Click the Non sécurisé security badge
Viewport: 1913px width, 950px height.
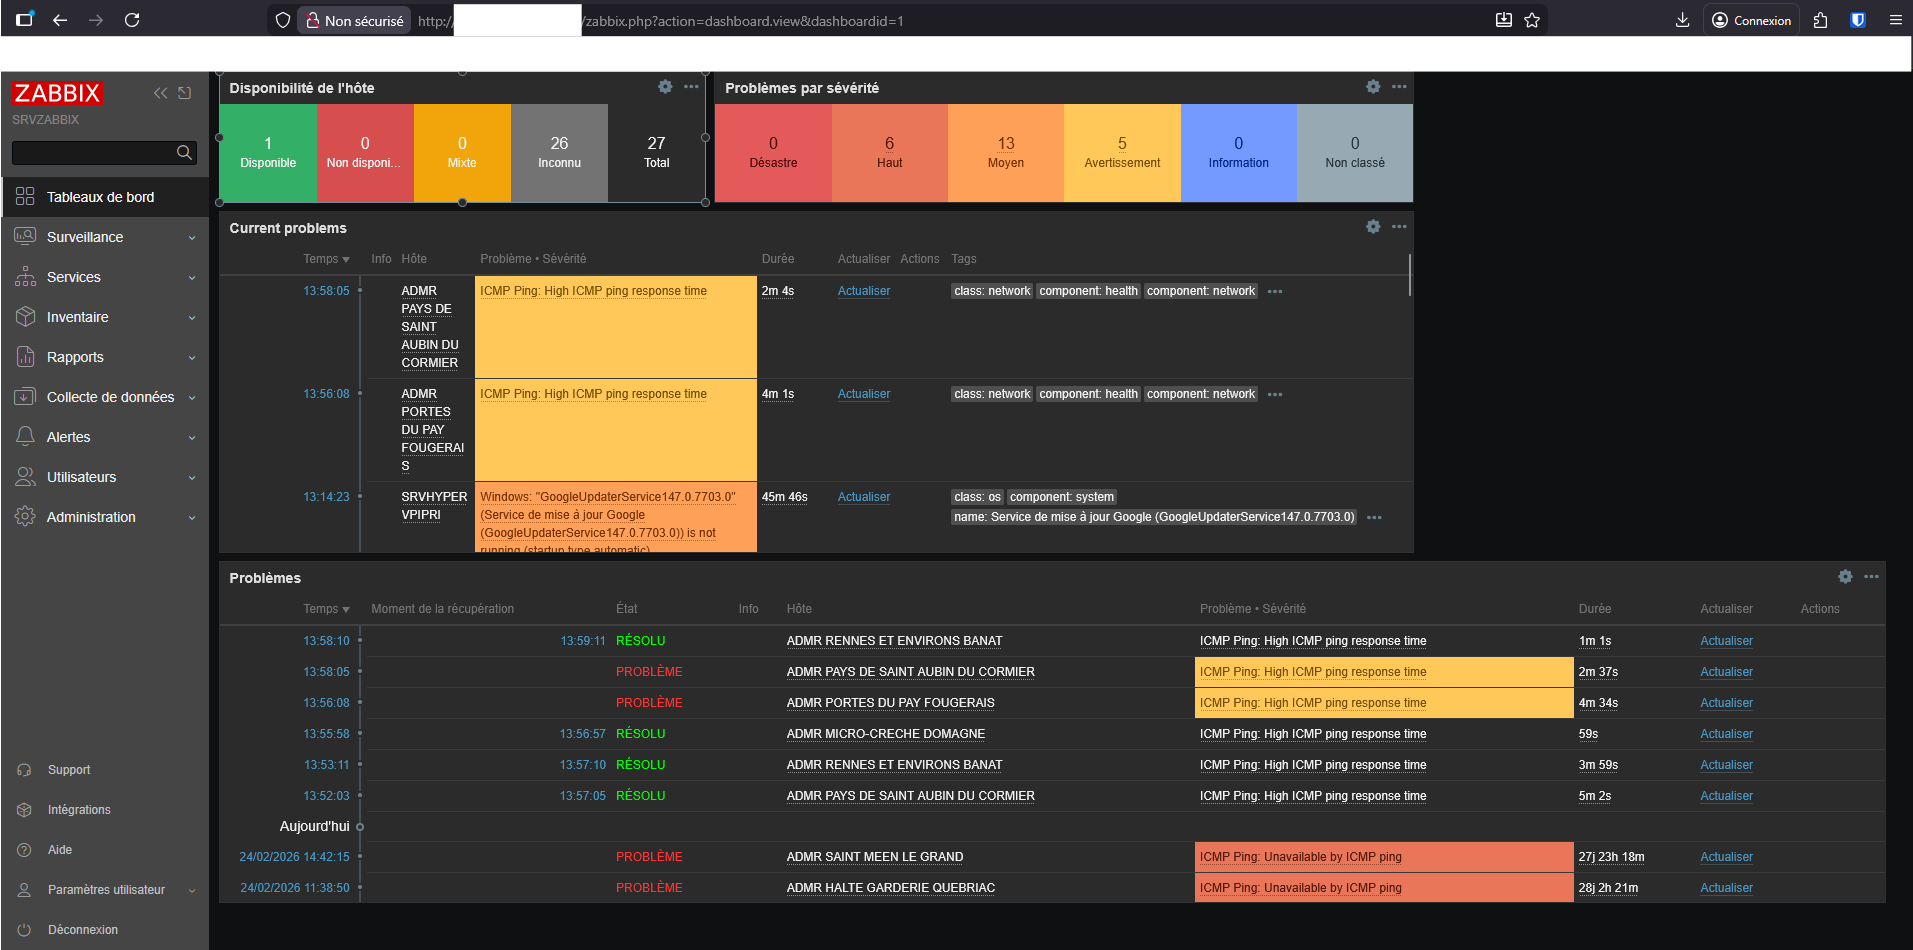355,20
